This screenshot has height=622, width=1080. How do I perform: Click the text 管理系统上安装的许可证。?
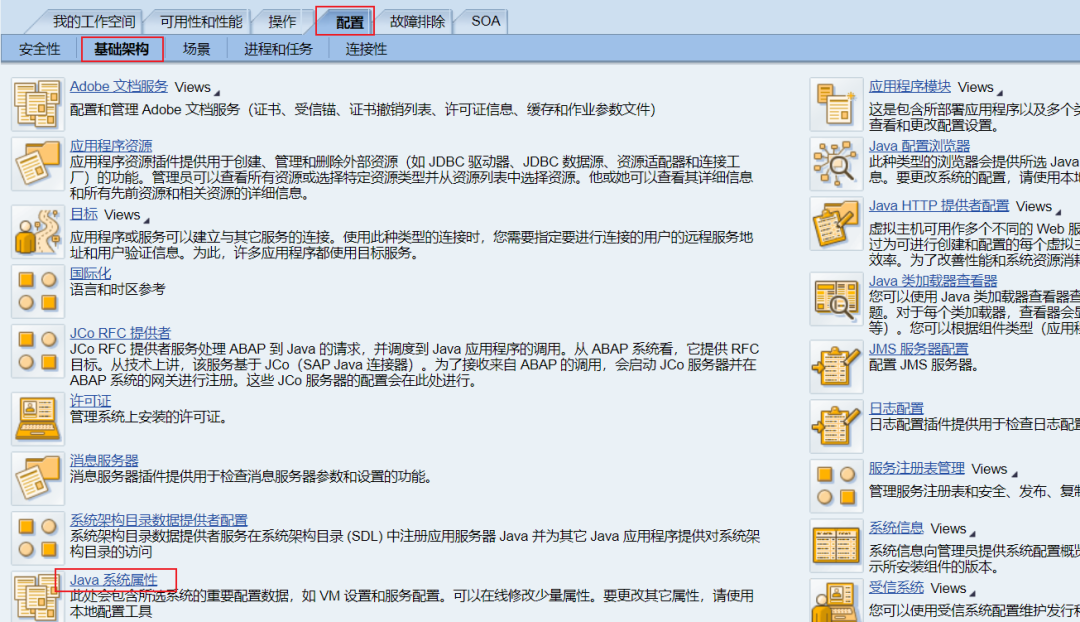(x=149, y=417)
